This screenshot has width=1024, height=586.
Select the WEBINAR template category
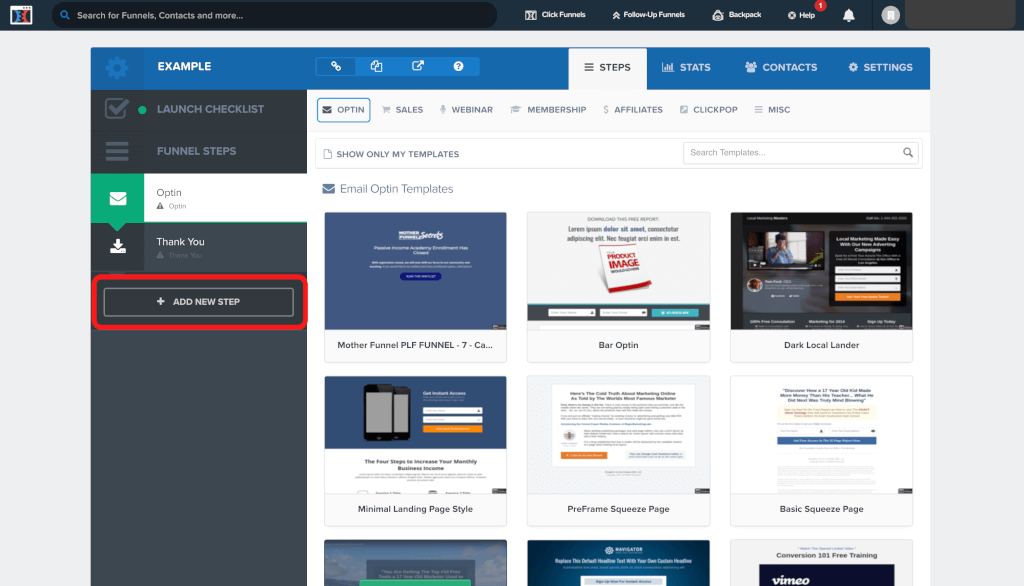click(x=465, y=109)
